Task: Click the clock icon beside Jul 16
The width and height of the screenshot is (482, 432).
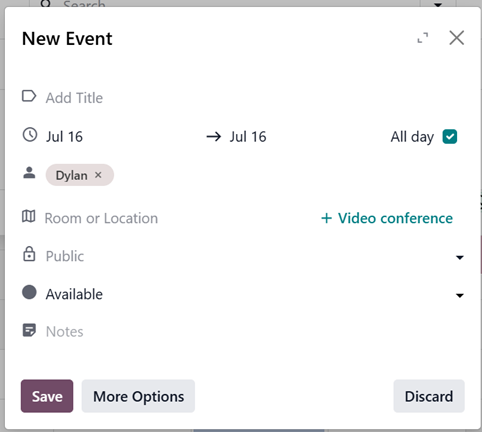Action: 30,135
